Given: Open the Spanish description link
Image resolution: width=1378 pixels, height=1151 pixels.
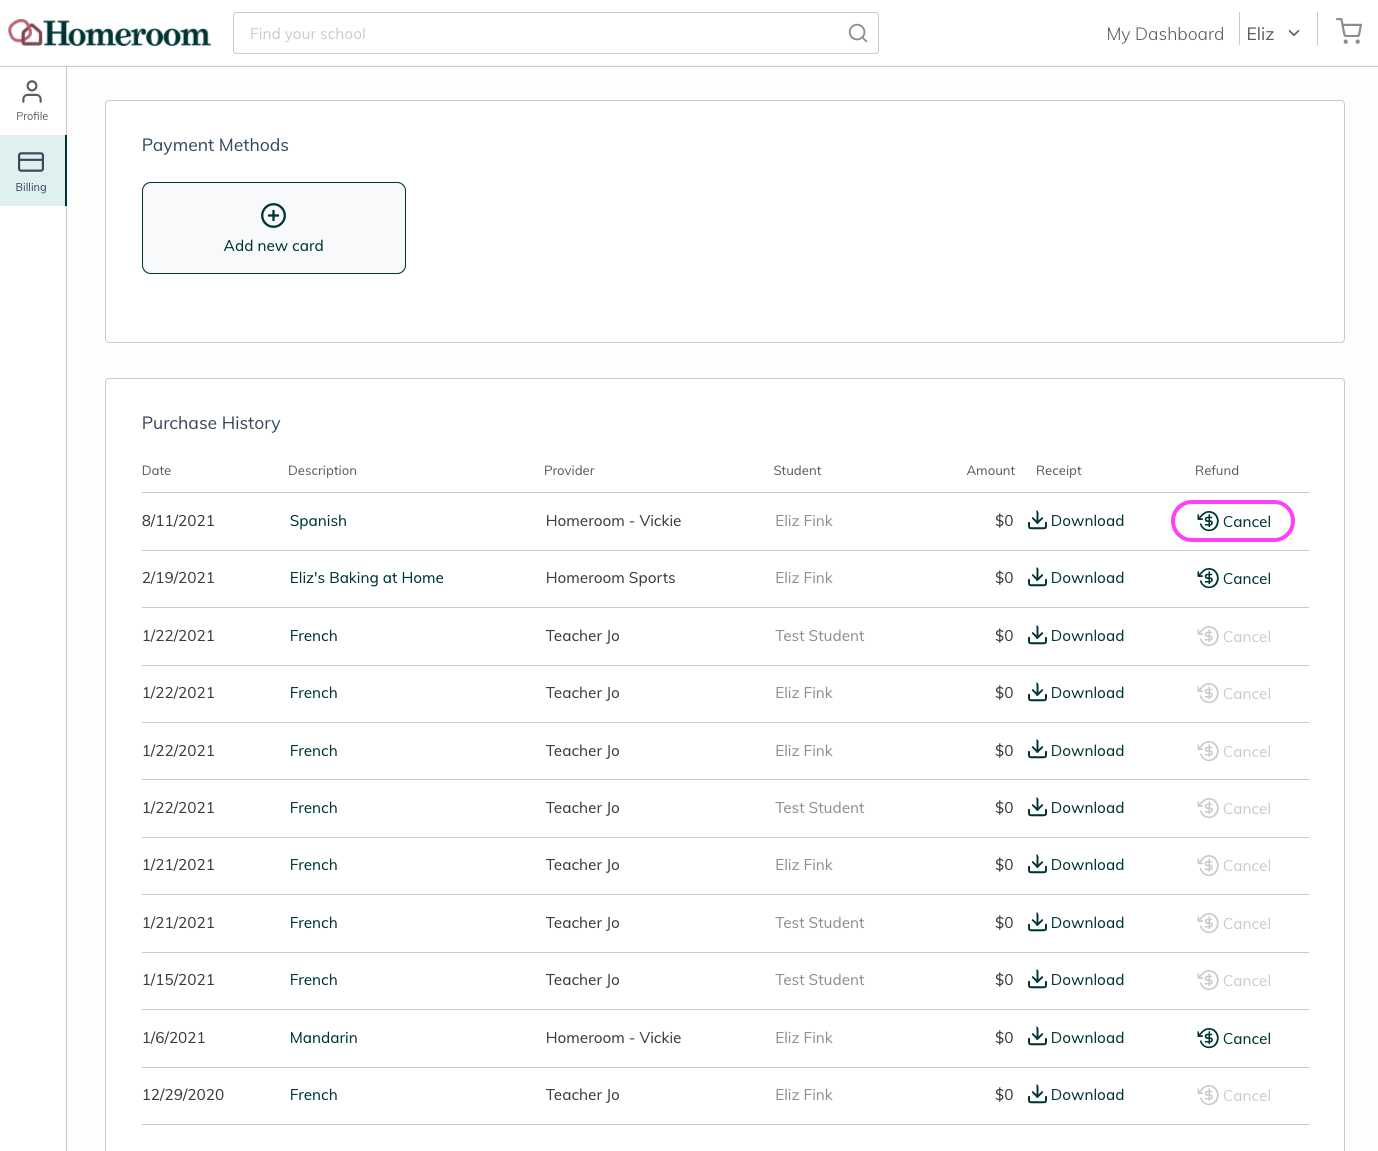Looking at the screenshot, I should coord(318,521).
